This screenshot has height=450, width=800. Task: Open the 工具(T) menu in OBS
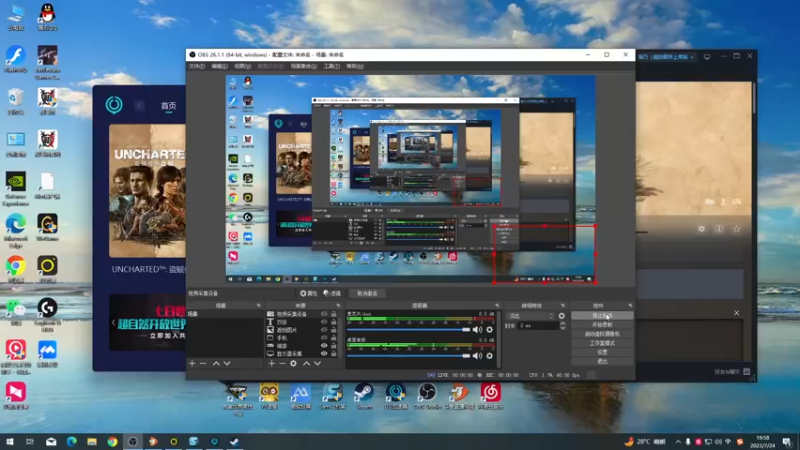click(332, 66)
